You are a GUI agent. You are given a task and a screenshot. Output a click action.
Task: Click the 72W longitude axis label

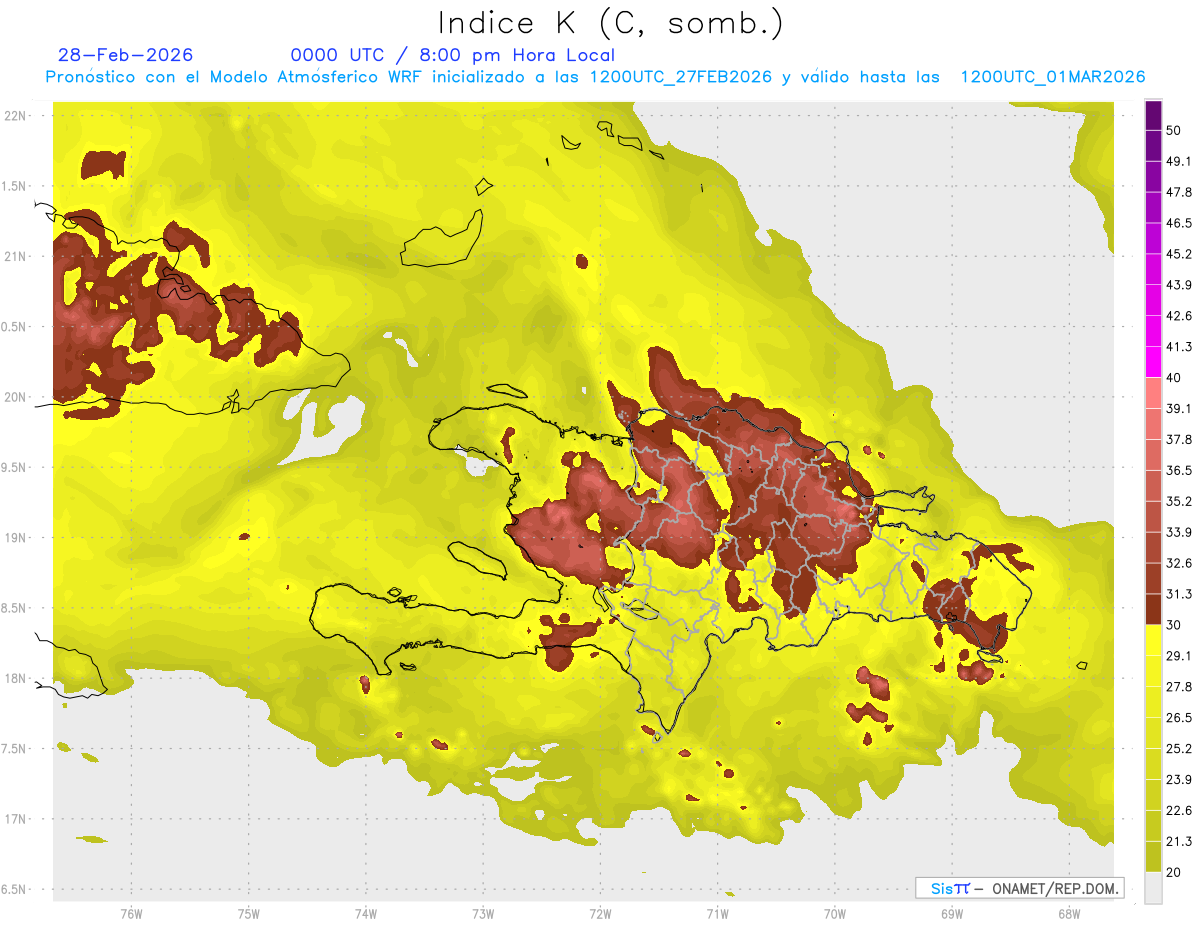[600, 913]
